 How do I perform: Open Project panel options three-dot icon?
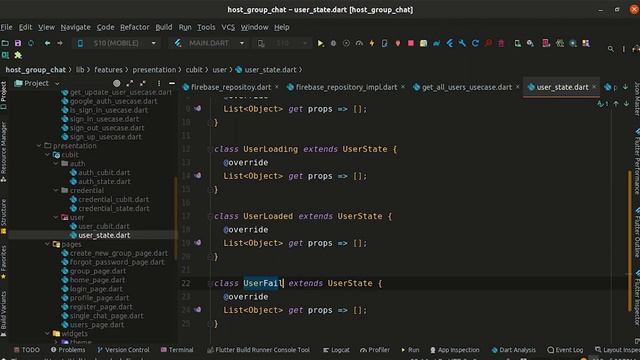[x=159, y=83]
